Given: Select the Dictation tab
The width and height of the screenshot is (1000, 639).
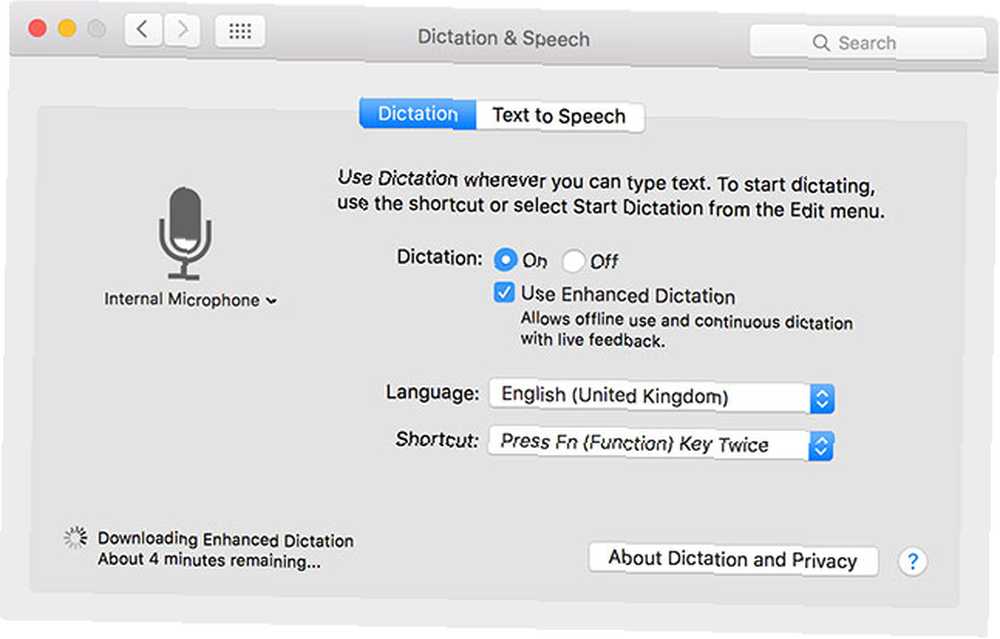Looking at the screenshot, I should [x=417, y=114].
